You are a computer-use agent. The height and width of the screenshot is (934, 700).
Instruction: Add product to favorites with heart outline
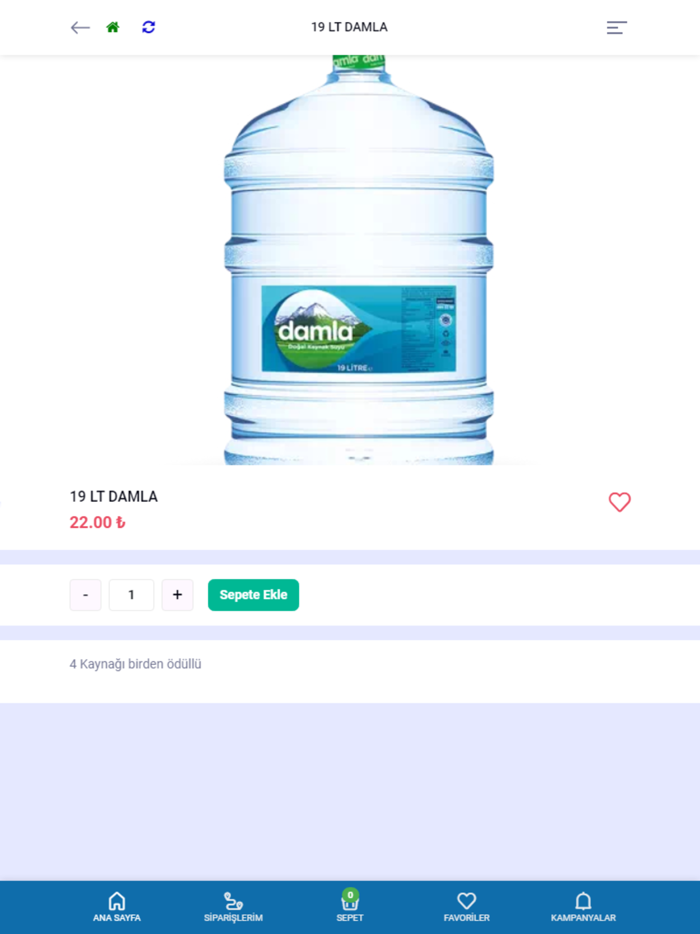coord(620,502)
